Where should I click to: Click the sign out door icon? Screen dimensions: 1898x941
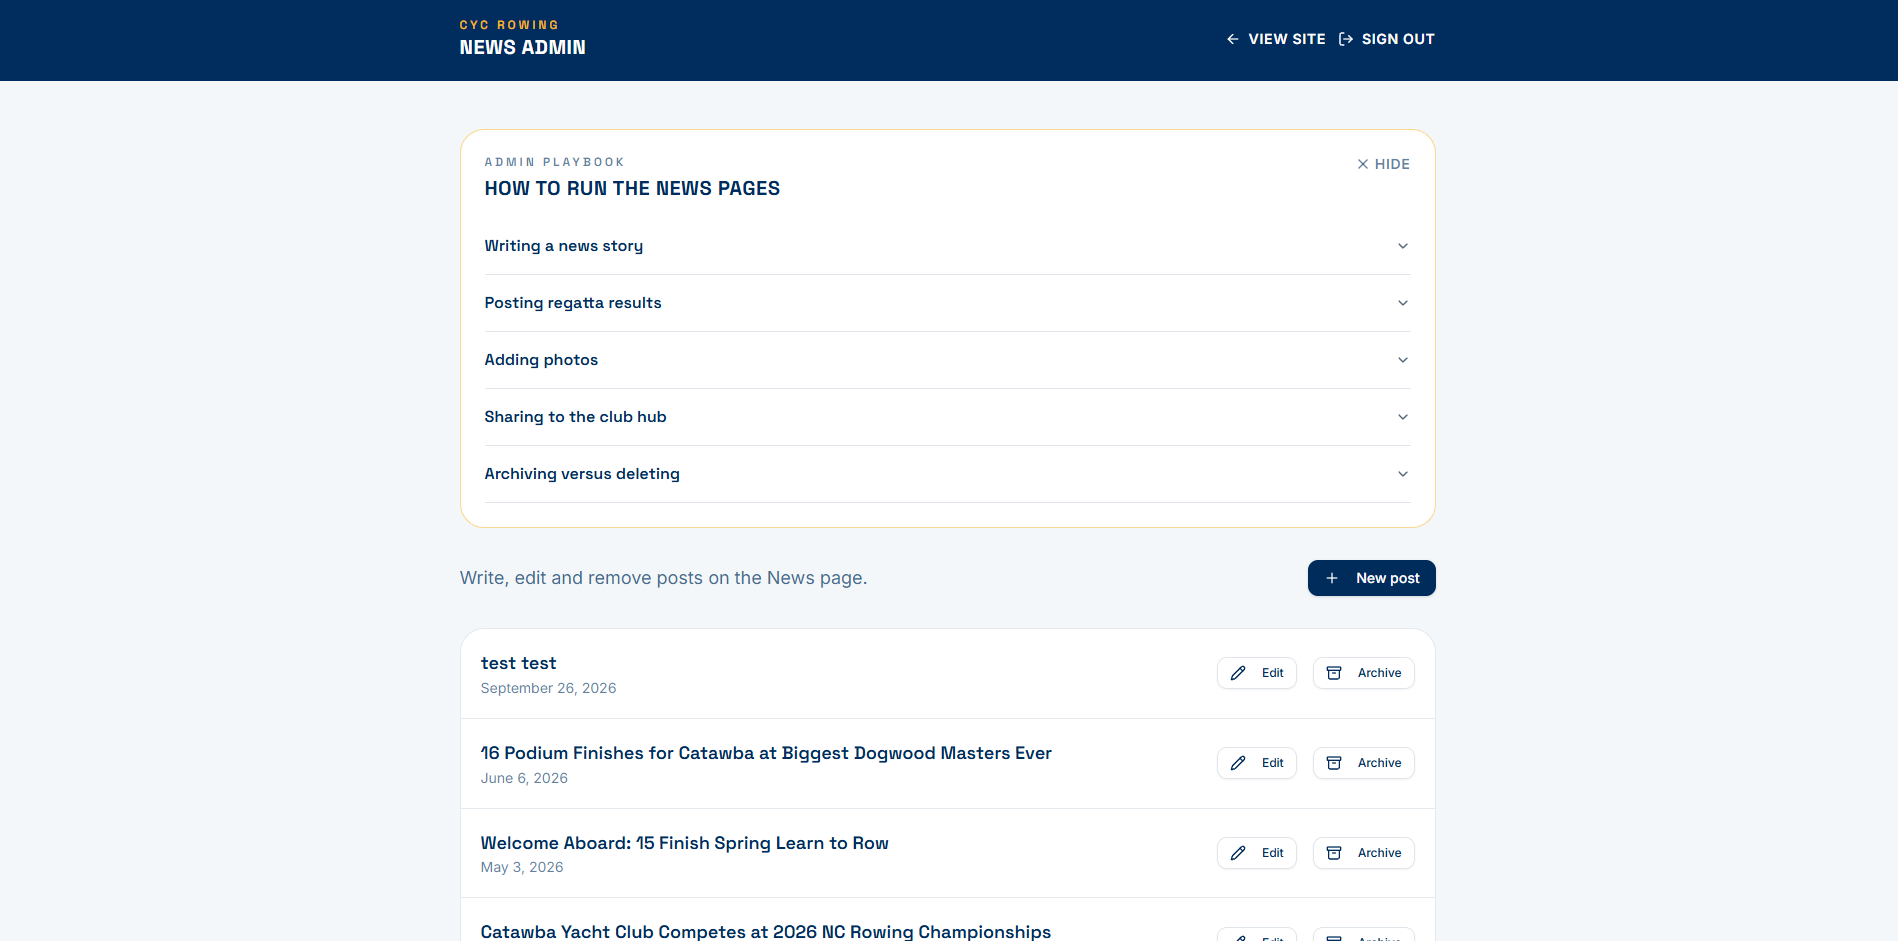point(1346,39)
